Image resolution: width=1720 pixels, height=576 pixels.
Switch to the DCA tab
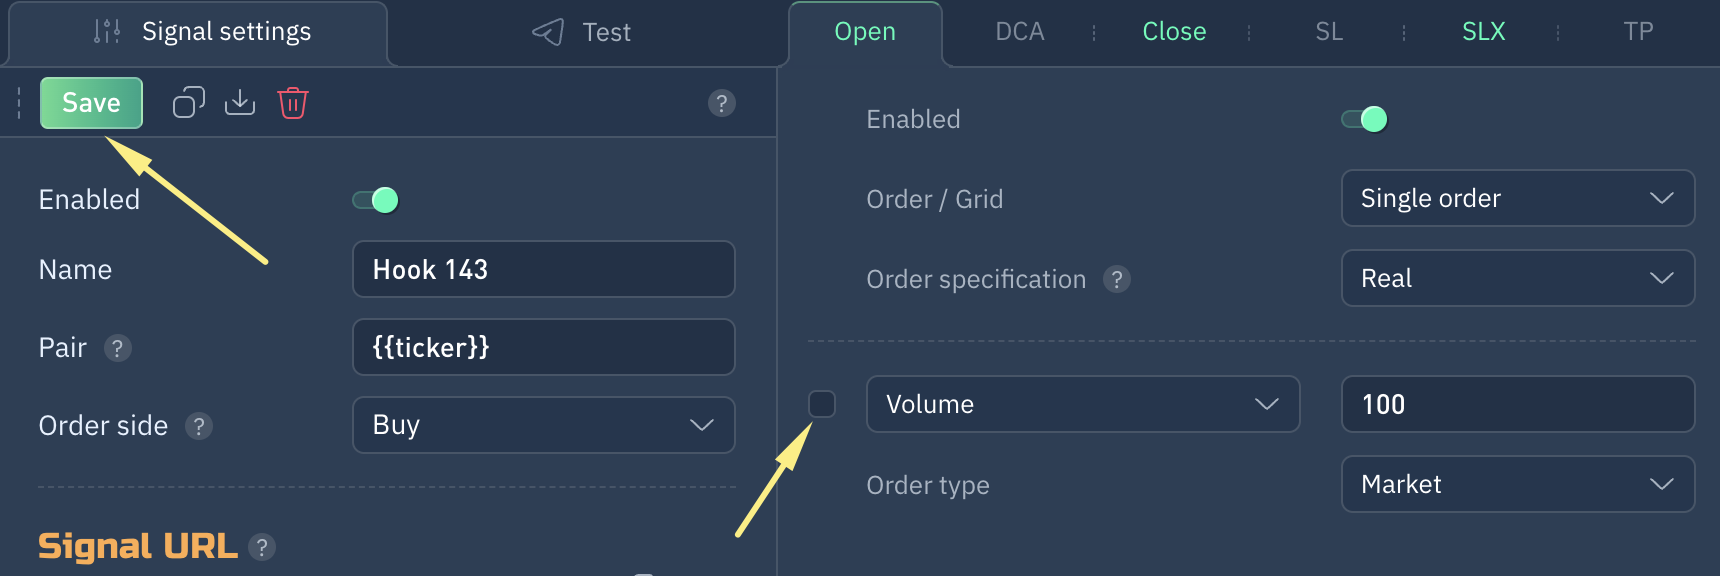(x=1020, y=32)
